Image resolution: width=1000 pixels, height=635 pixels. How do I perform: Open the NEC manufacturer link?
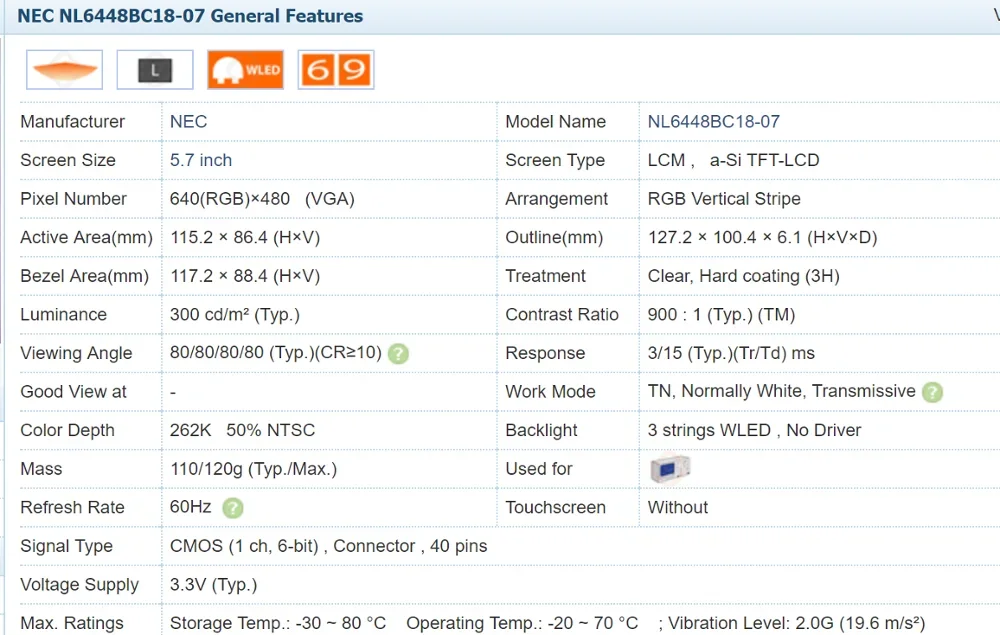(x=188, y=122)
